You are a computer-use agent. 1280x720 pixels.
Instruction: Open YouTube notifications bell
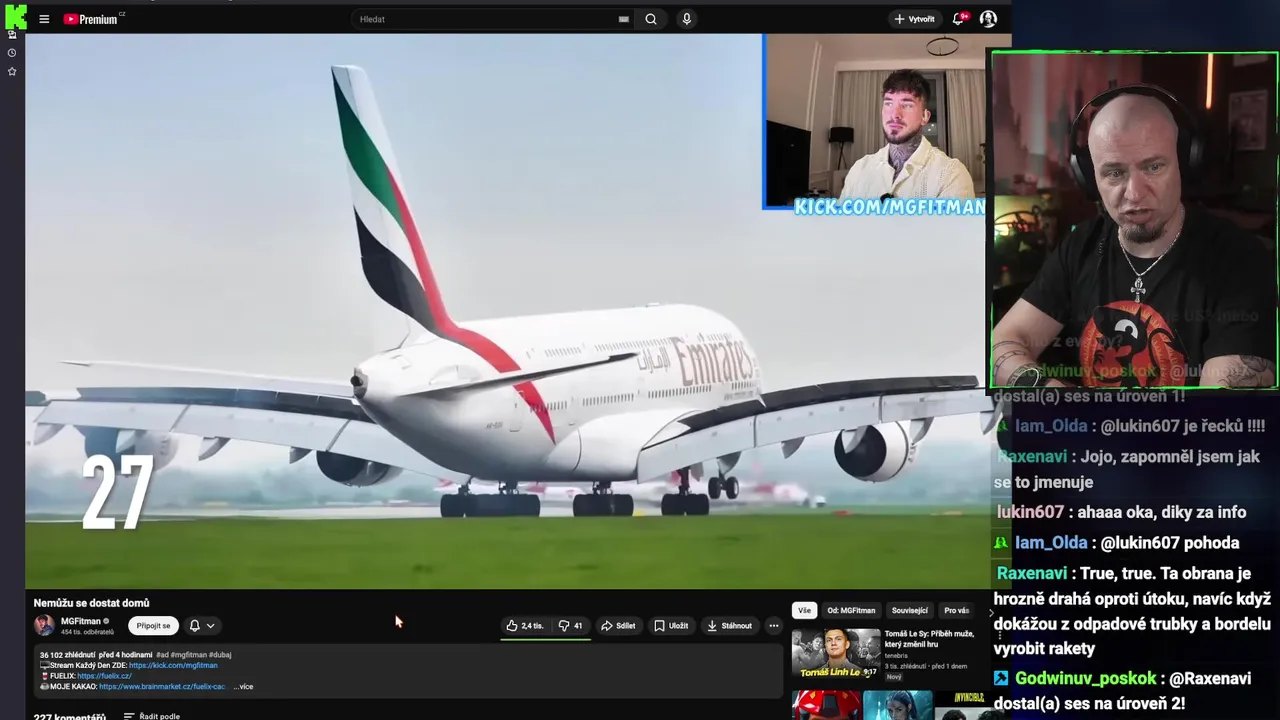point(959,18)
